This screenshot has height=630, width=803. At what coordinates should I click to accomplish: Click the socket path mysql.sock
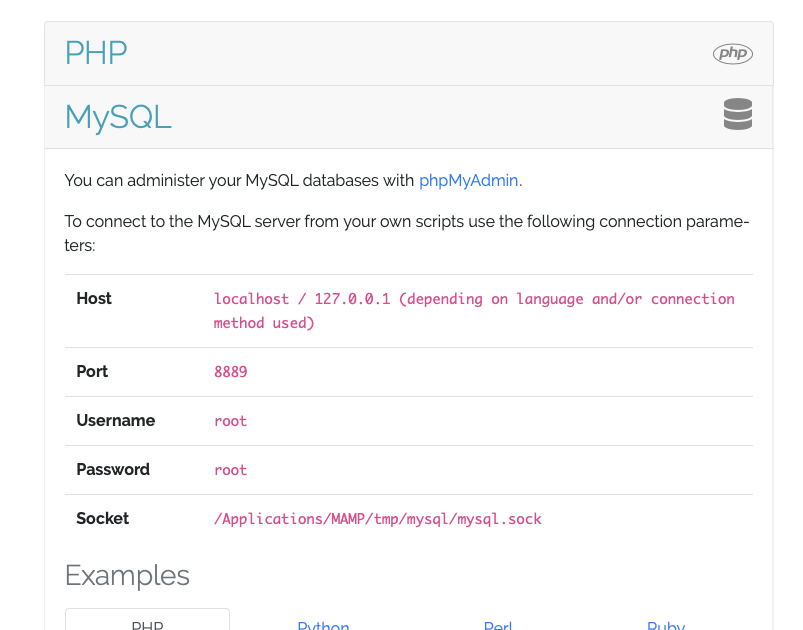[x=377, y=519]
